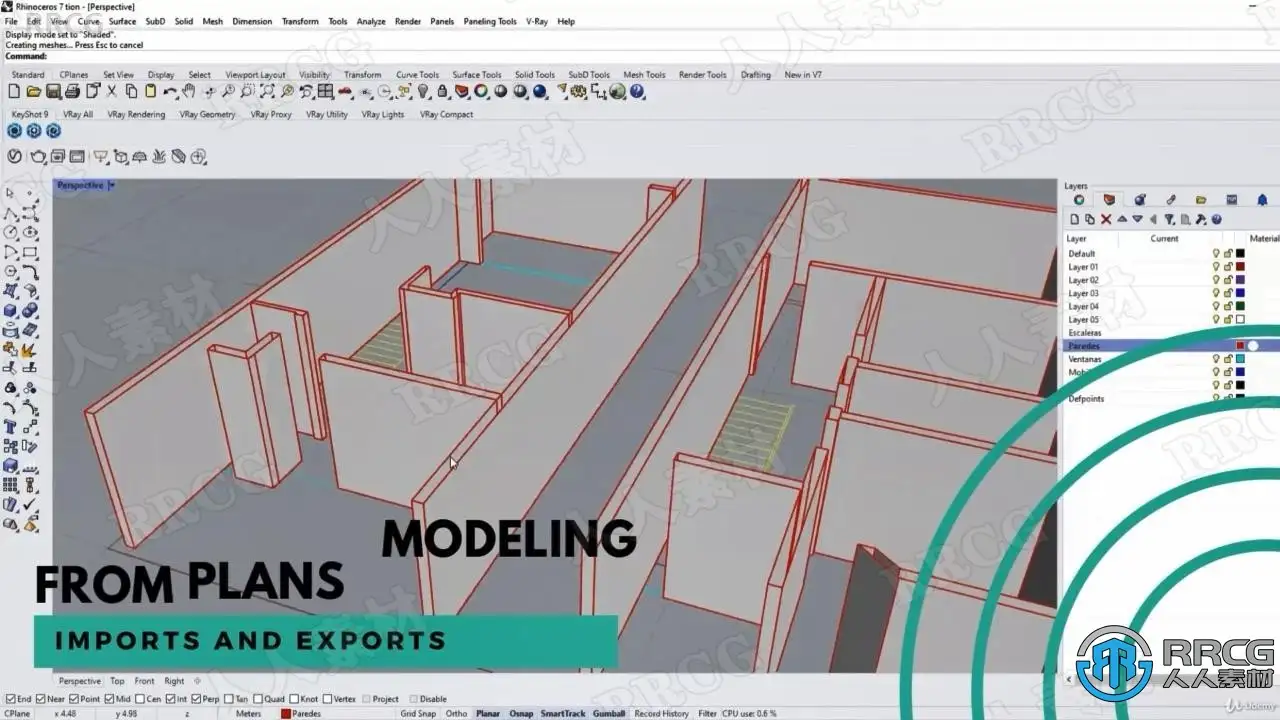Switch to the Top viewport tab
This screenshot has height=720, width=1280.
117,681
